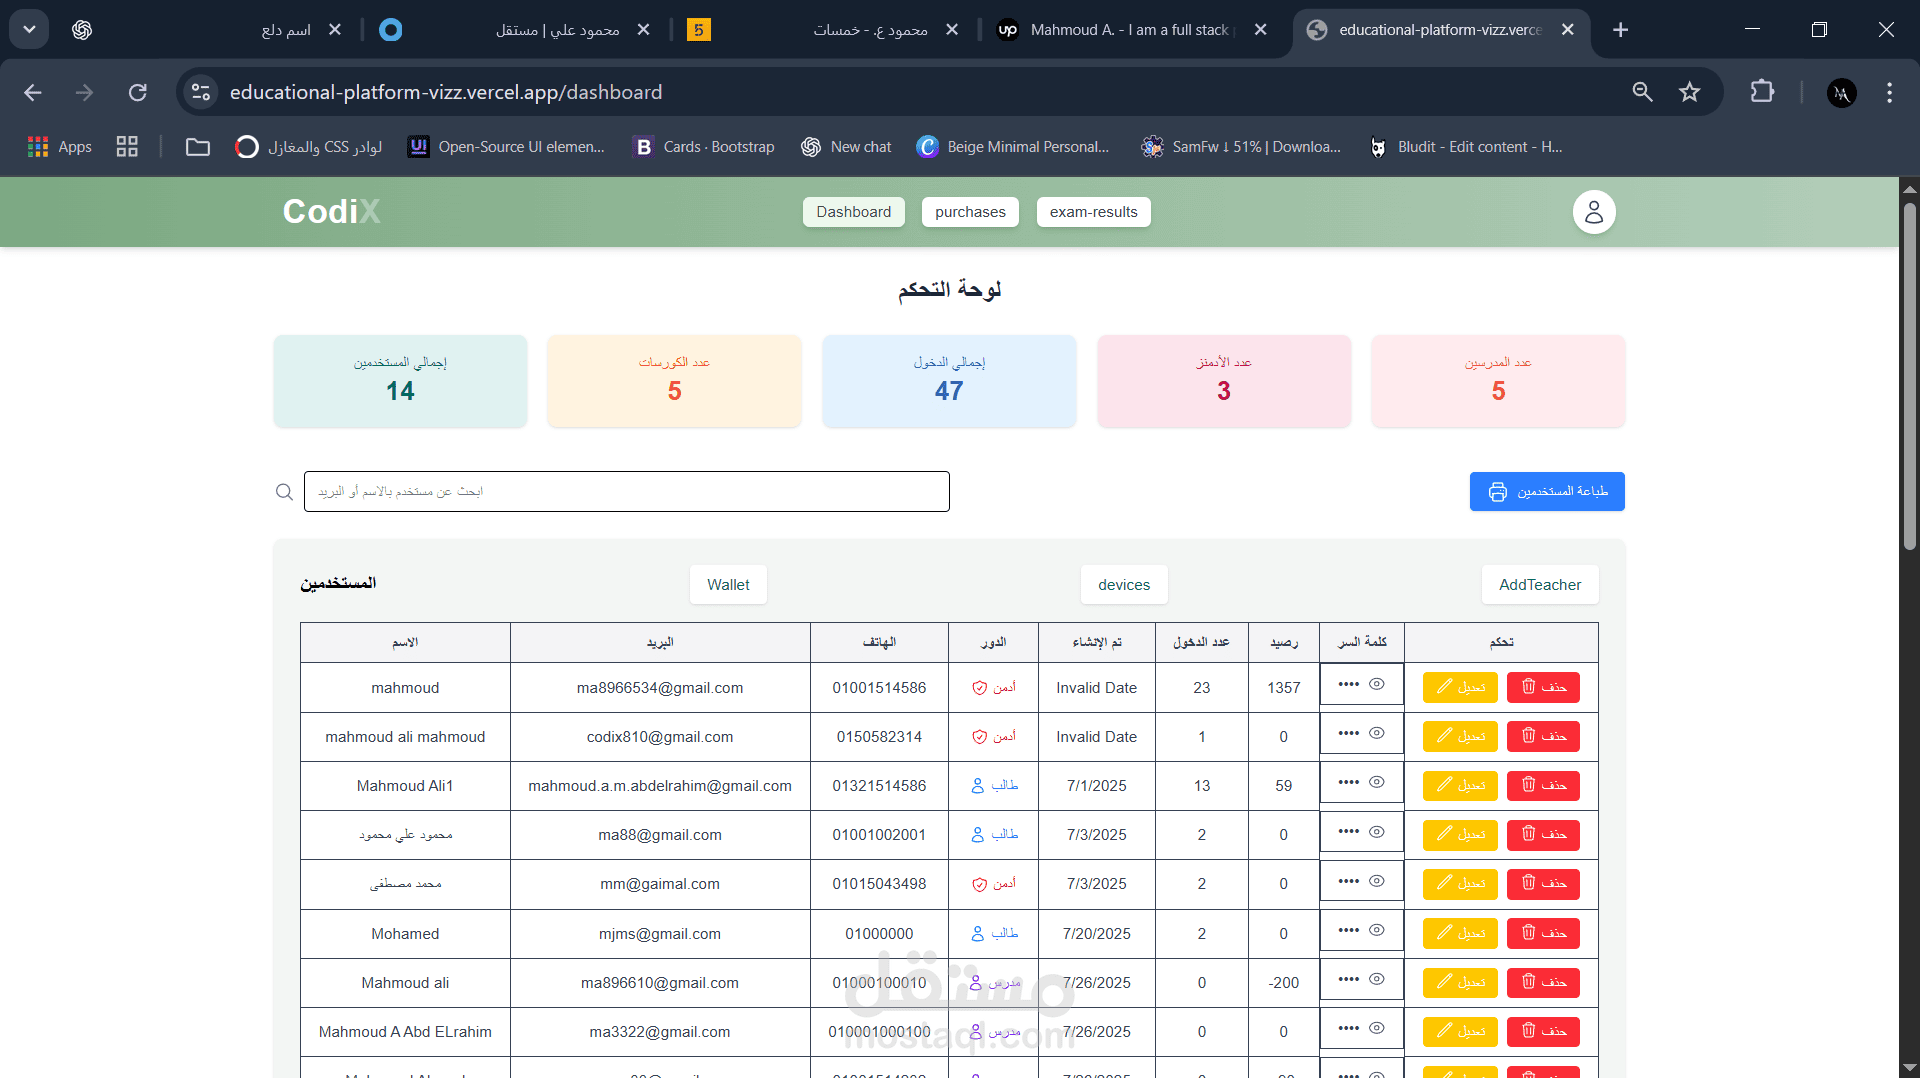Screen dimensions: 1920x1078
Task: Click the site info icon in address bar
Action: (x=201, y=92)
